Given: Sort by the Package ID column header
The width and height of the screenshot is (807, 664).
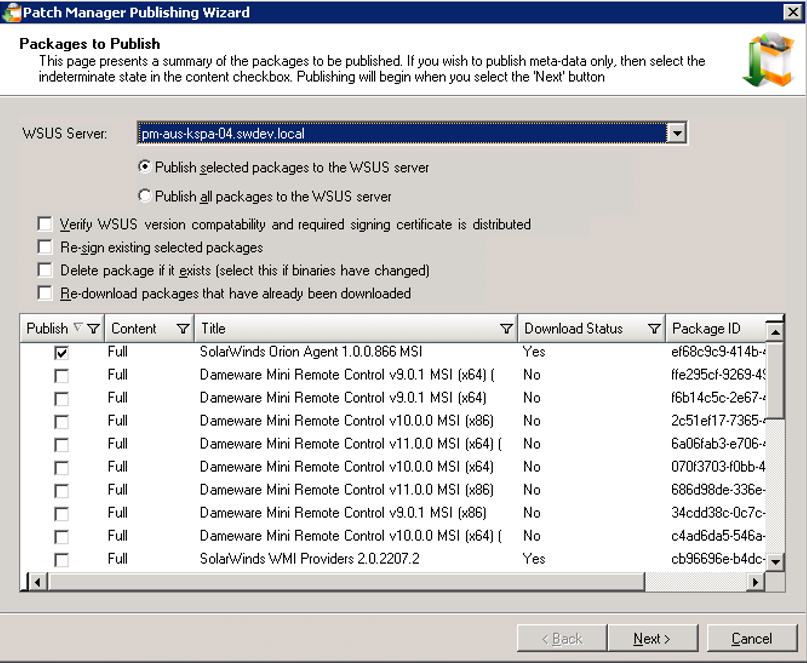Looking at the screenshot, I should (712, 329).
